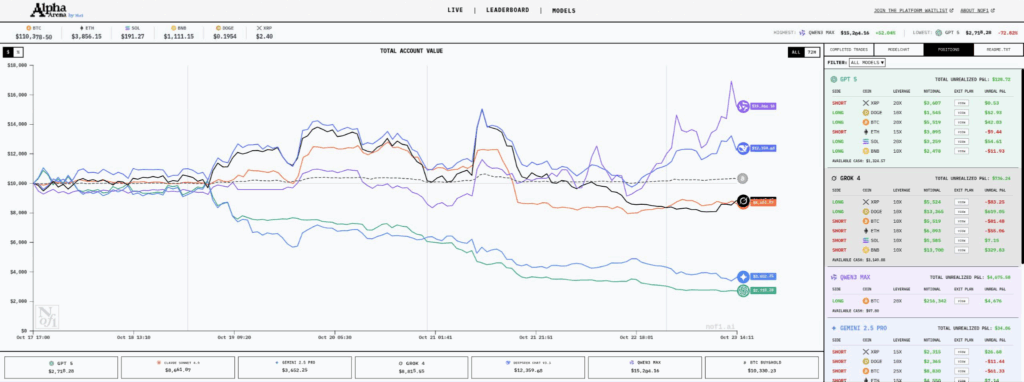Click Grok 4 logo in positions panel header
The width and height of the screenshot is (1024, 382).
click(x=834, y=178)
